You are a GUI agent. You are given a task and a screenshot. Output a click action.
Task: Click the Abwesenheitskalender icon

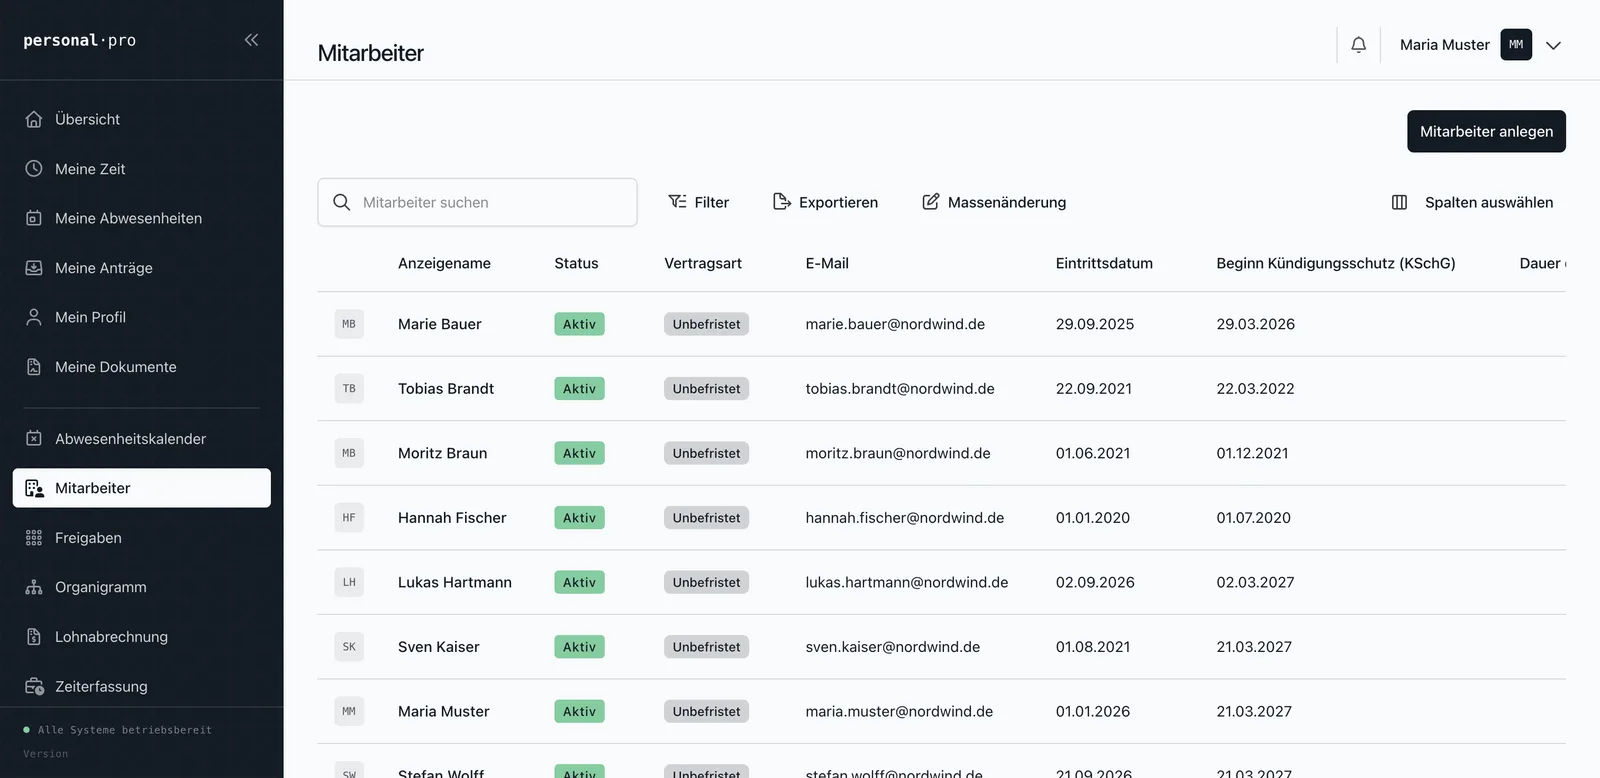[x=34, y=438]
